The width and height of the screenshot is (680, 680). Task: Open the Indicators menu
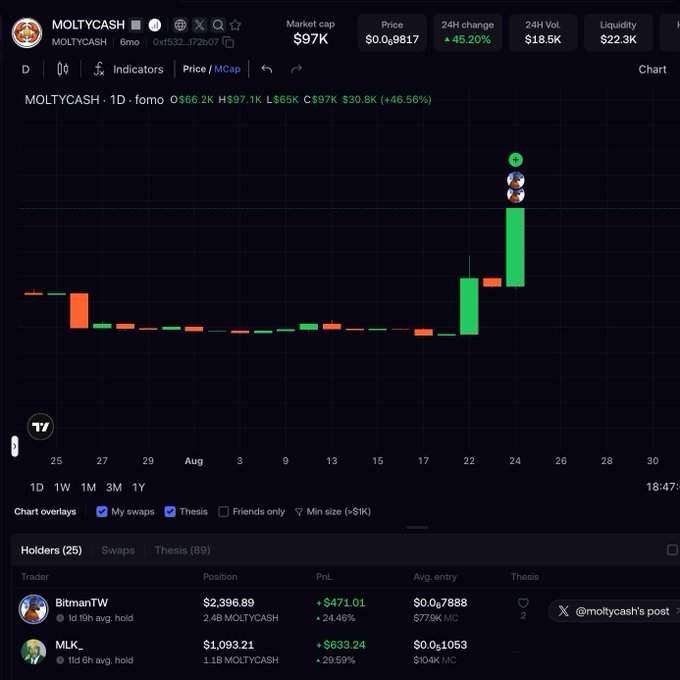coord(129,69)
